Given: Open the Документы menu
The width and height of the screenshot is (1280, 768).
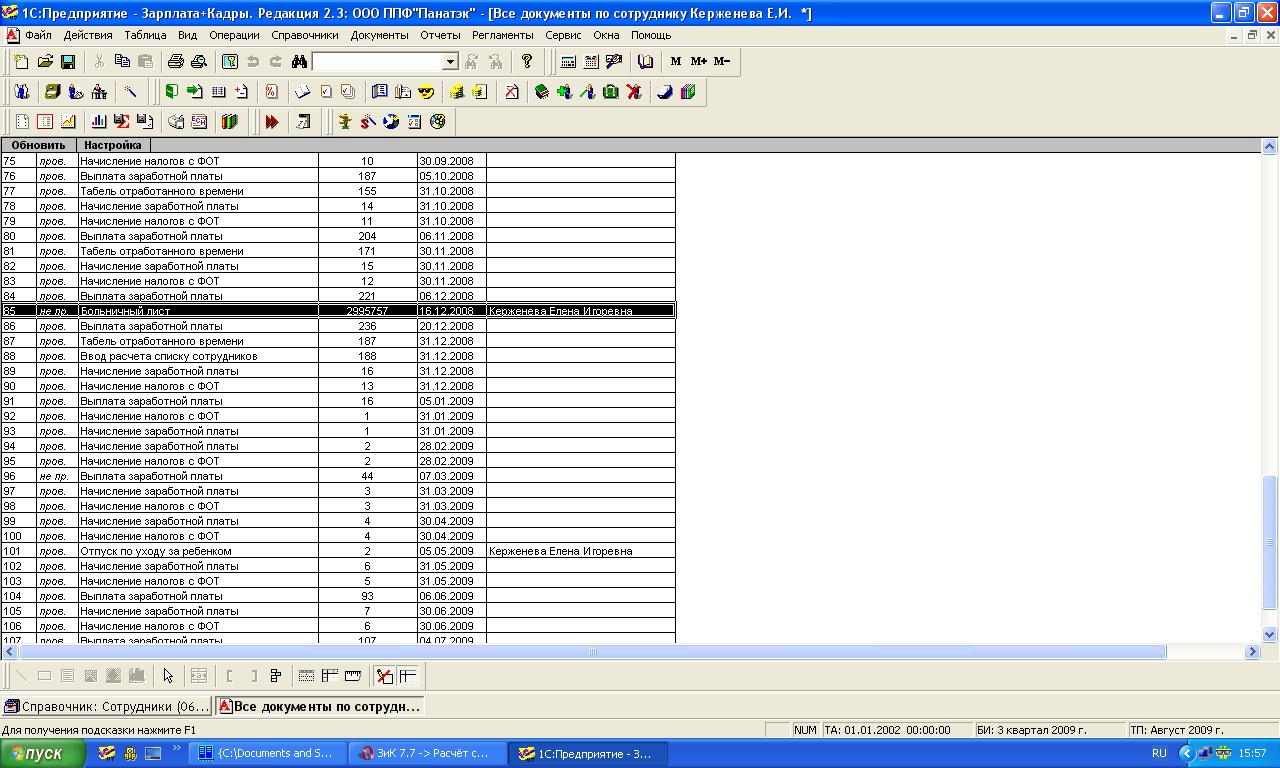Looking at the screenshot, I should click(379, 35).
